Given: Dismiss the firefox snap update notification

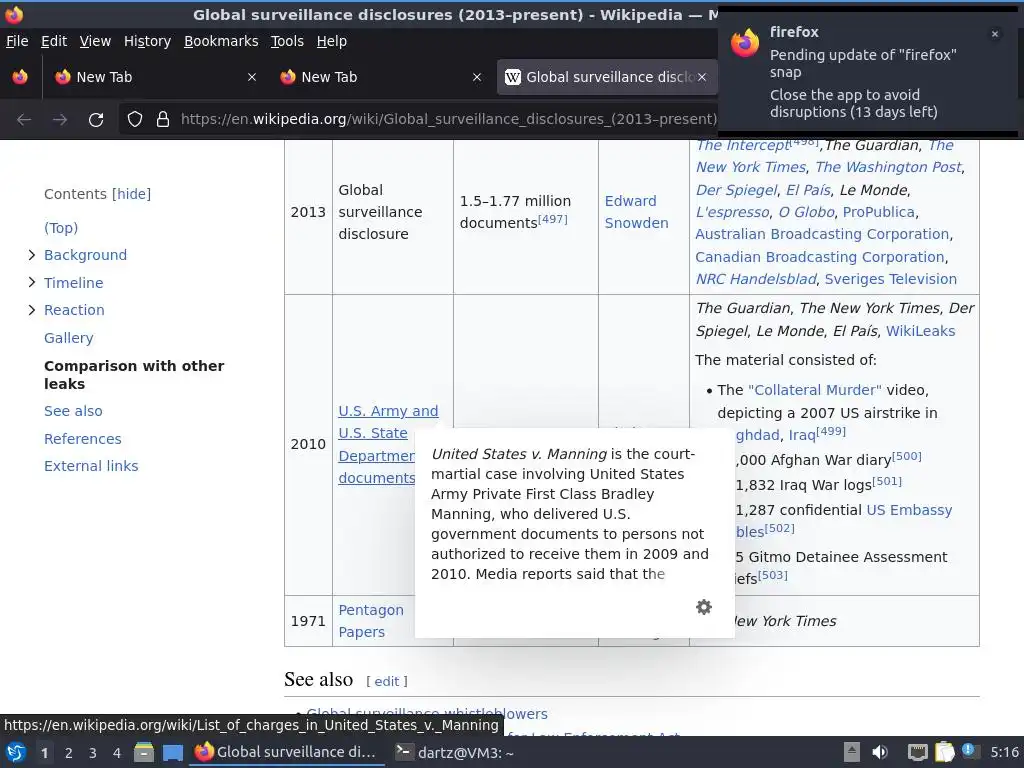Looking at the screenshot, I should point(995,34).
